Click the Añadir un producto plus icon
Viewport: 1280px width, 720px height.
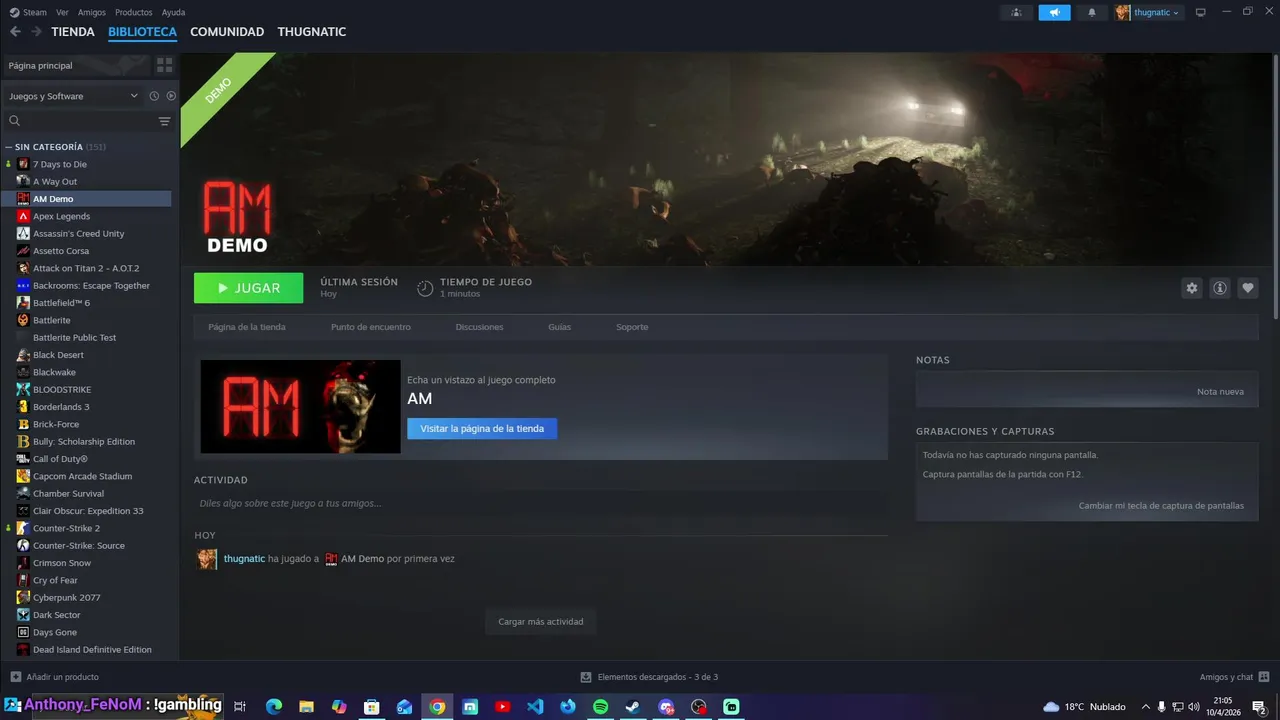tap(15, 677)
